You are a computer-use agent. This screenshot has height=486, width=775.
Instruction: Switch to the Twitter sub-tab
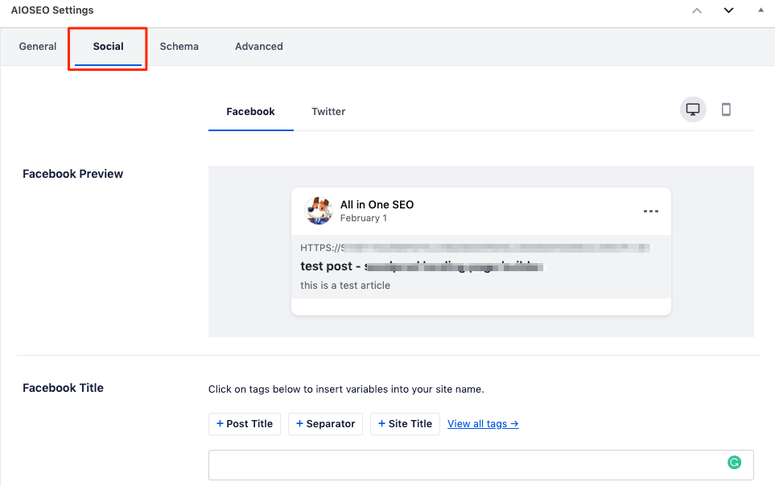click(328, 112)
